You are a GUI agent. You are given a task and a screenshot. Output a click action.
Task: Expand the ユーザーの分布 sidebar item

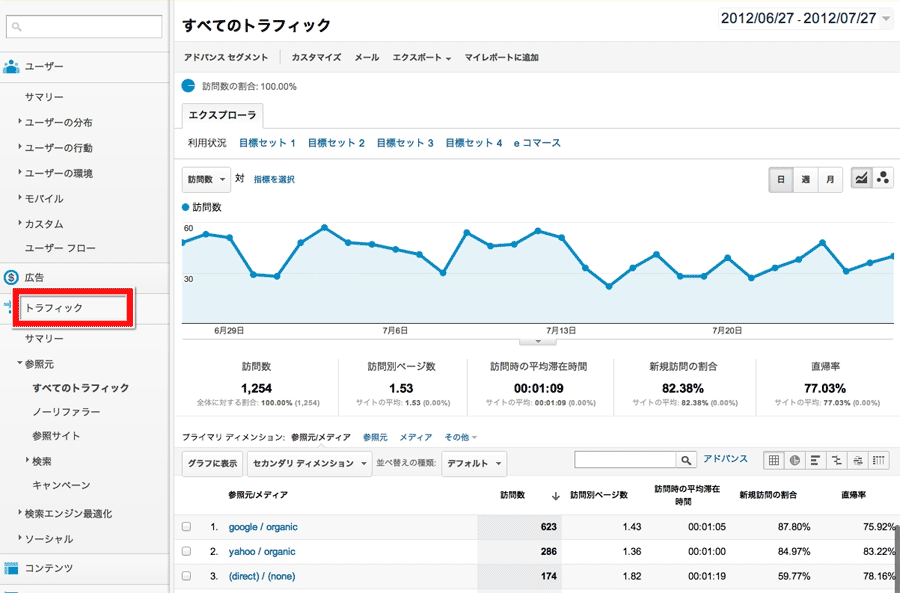tap(59, 122)
